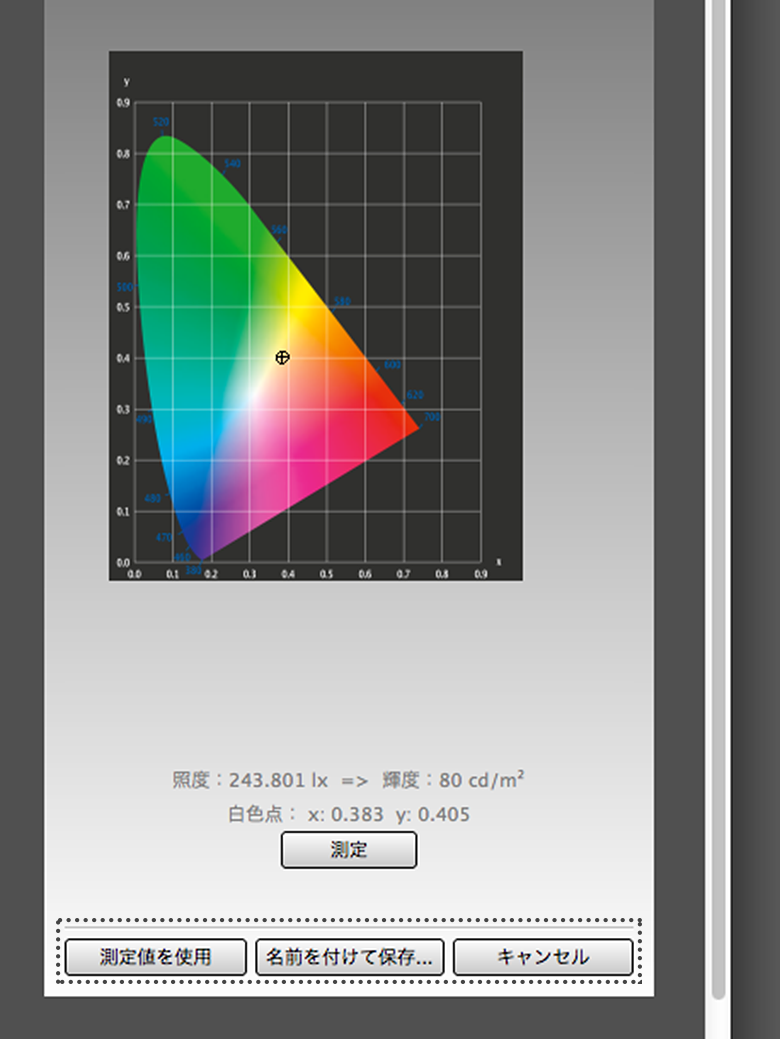780x1039 pixels.
Task: Click the white point crosshair marker
Action: click(282, 357)
